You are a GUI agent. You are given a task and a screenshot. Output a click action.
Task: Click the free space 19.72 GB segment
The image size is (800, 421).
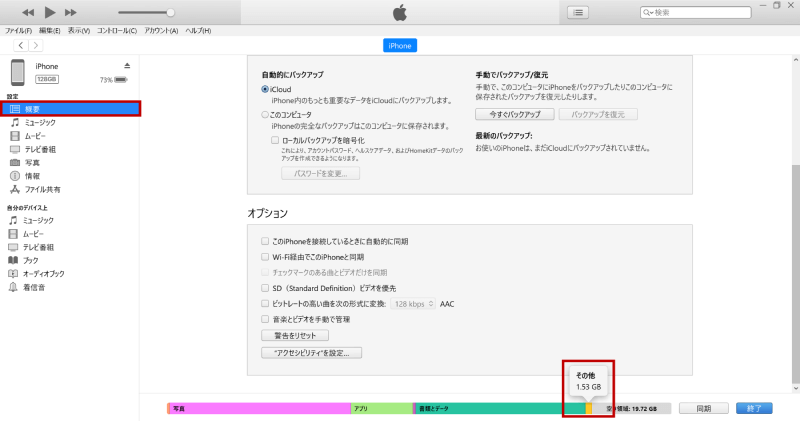(x=632, y=408)
